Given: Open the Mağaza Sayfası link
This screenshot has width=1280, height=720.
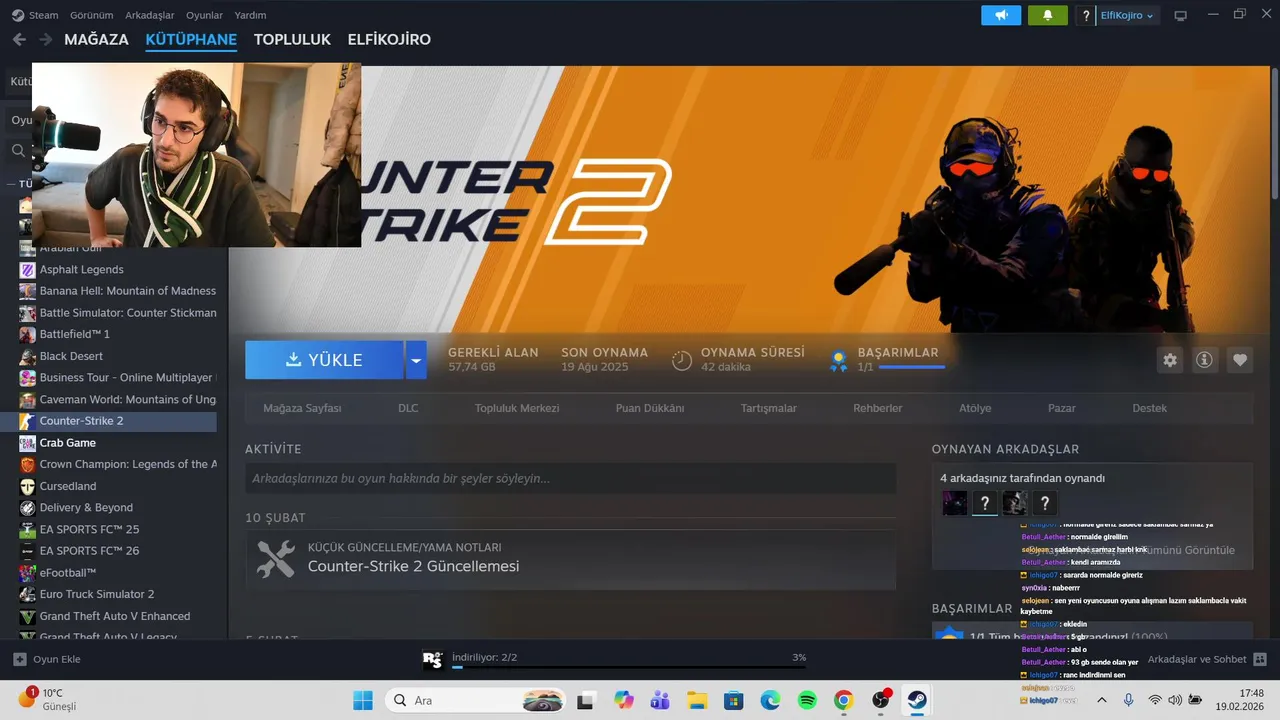Looking at the screenshot, I should coord(302,408).
